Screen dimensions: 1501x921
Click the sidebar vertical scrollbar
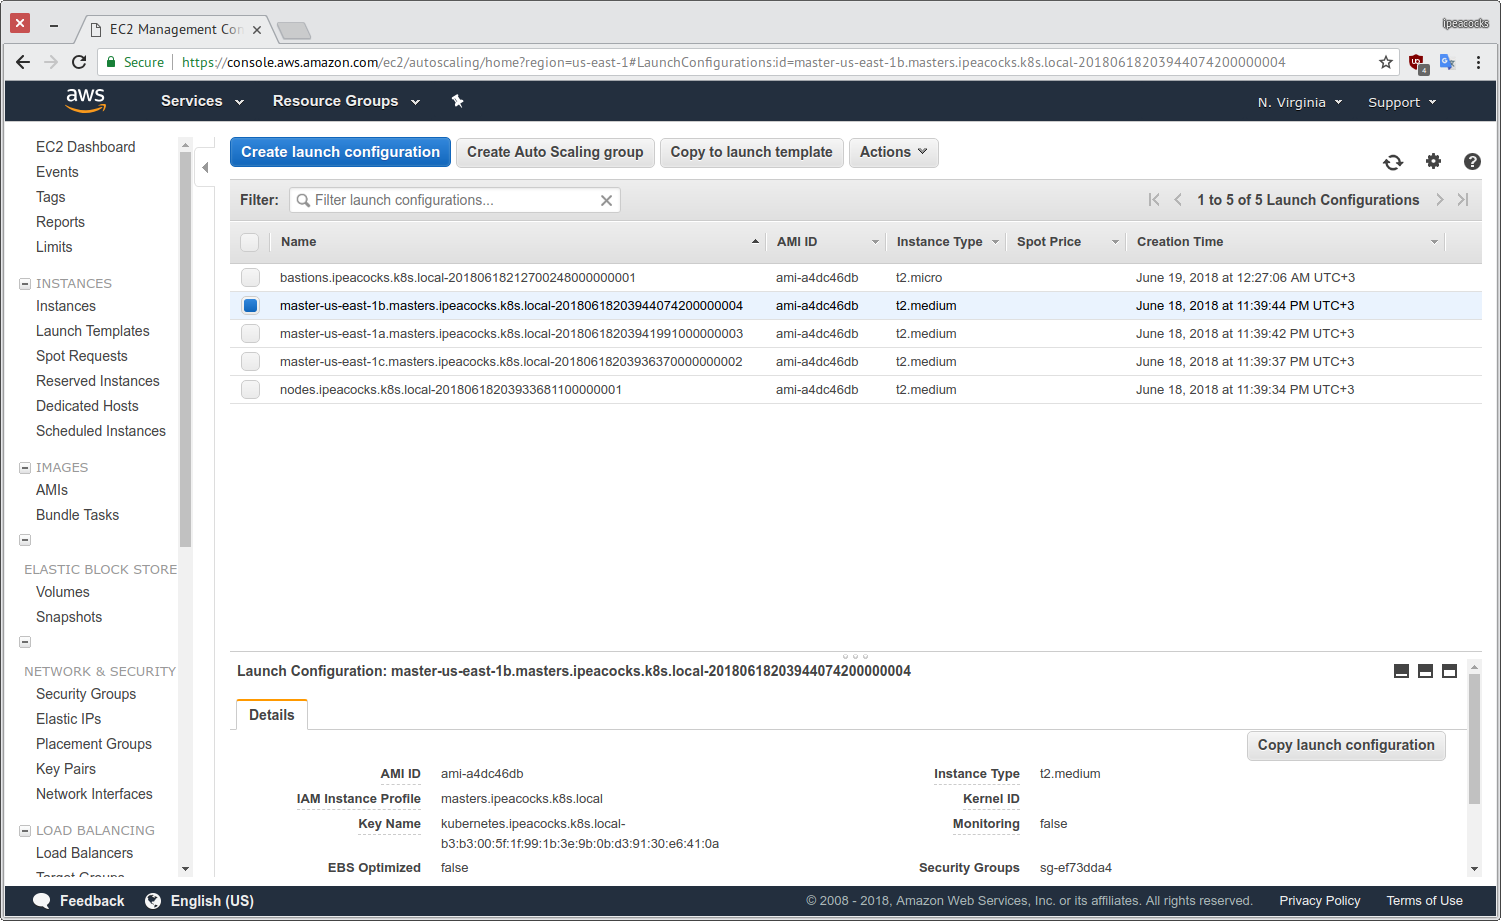(185, 350)
